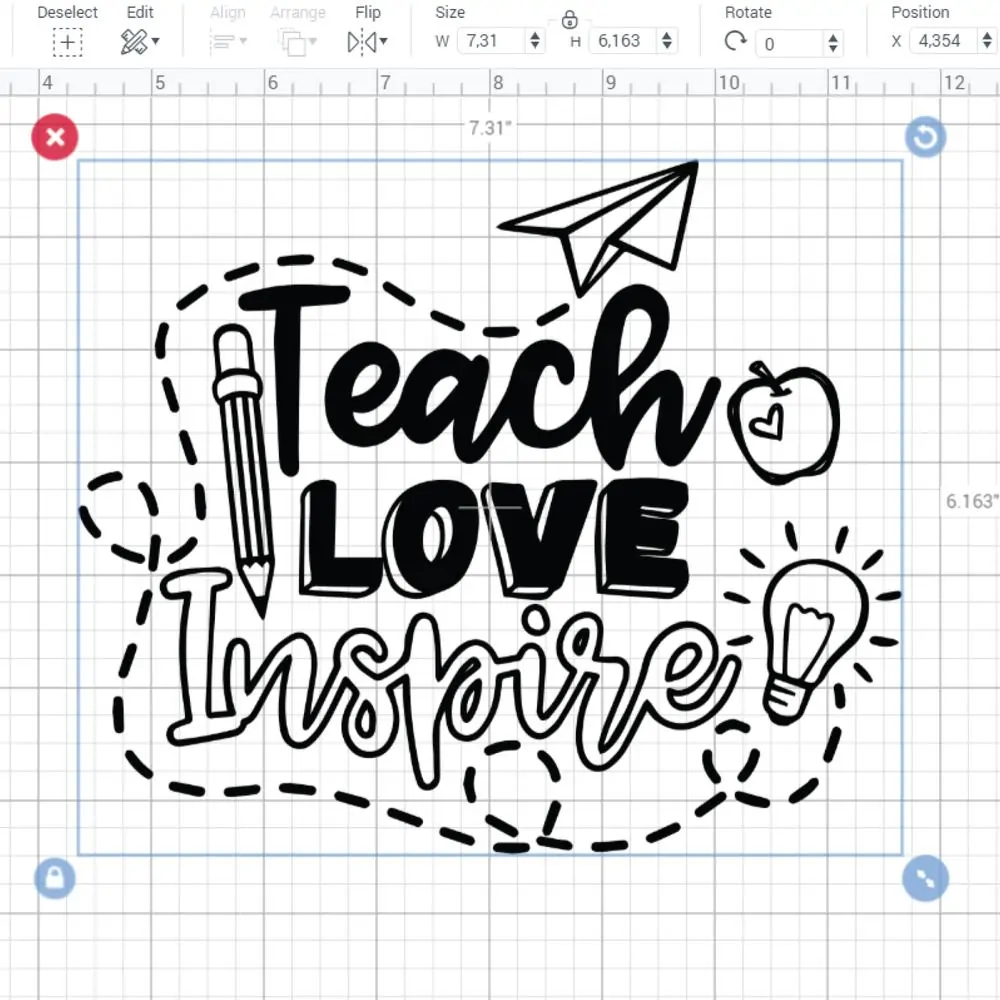Click the lock handle at selection corner
The width and height of the screenshot is (1000, 1000).
click(55, 878)
